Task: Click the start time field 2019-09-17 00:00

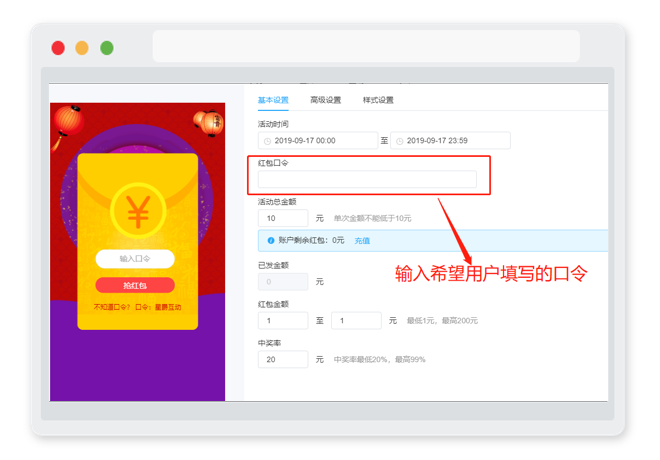Action: pos(318,141)
